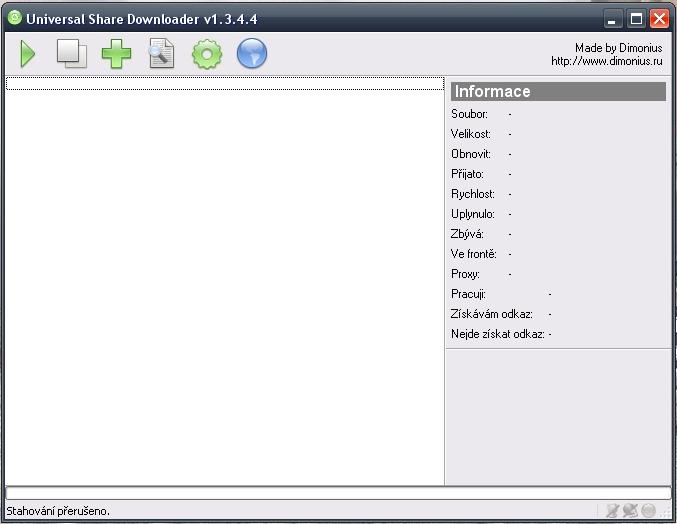Click the middle crossed-out globe status icon
The image size is (677, 524).
click(630, 511)
